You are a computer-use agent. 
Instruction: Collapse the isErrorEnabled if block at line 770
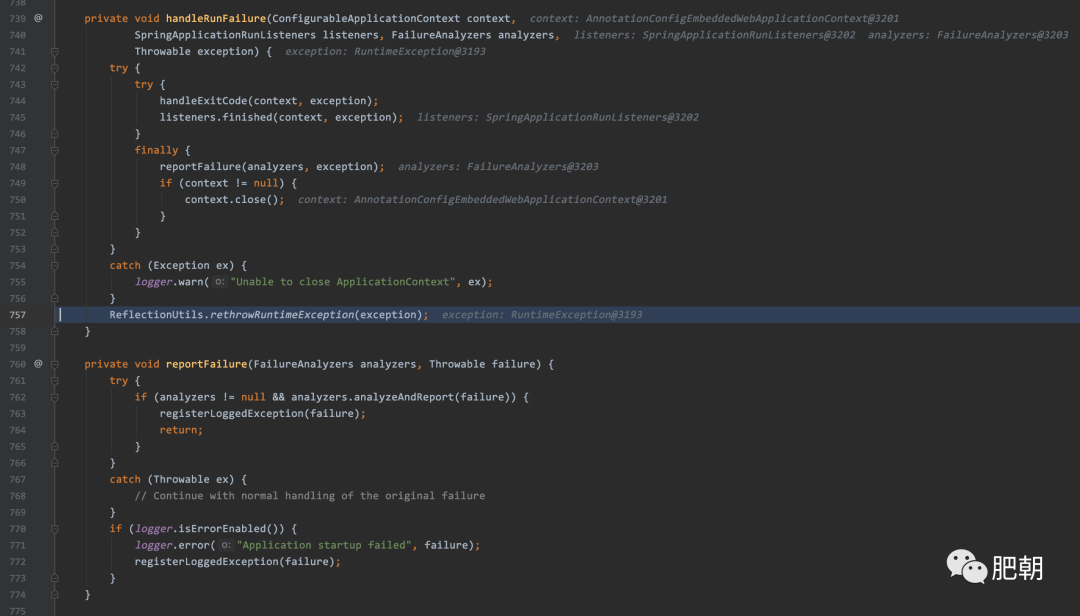coord(54,528)
